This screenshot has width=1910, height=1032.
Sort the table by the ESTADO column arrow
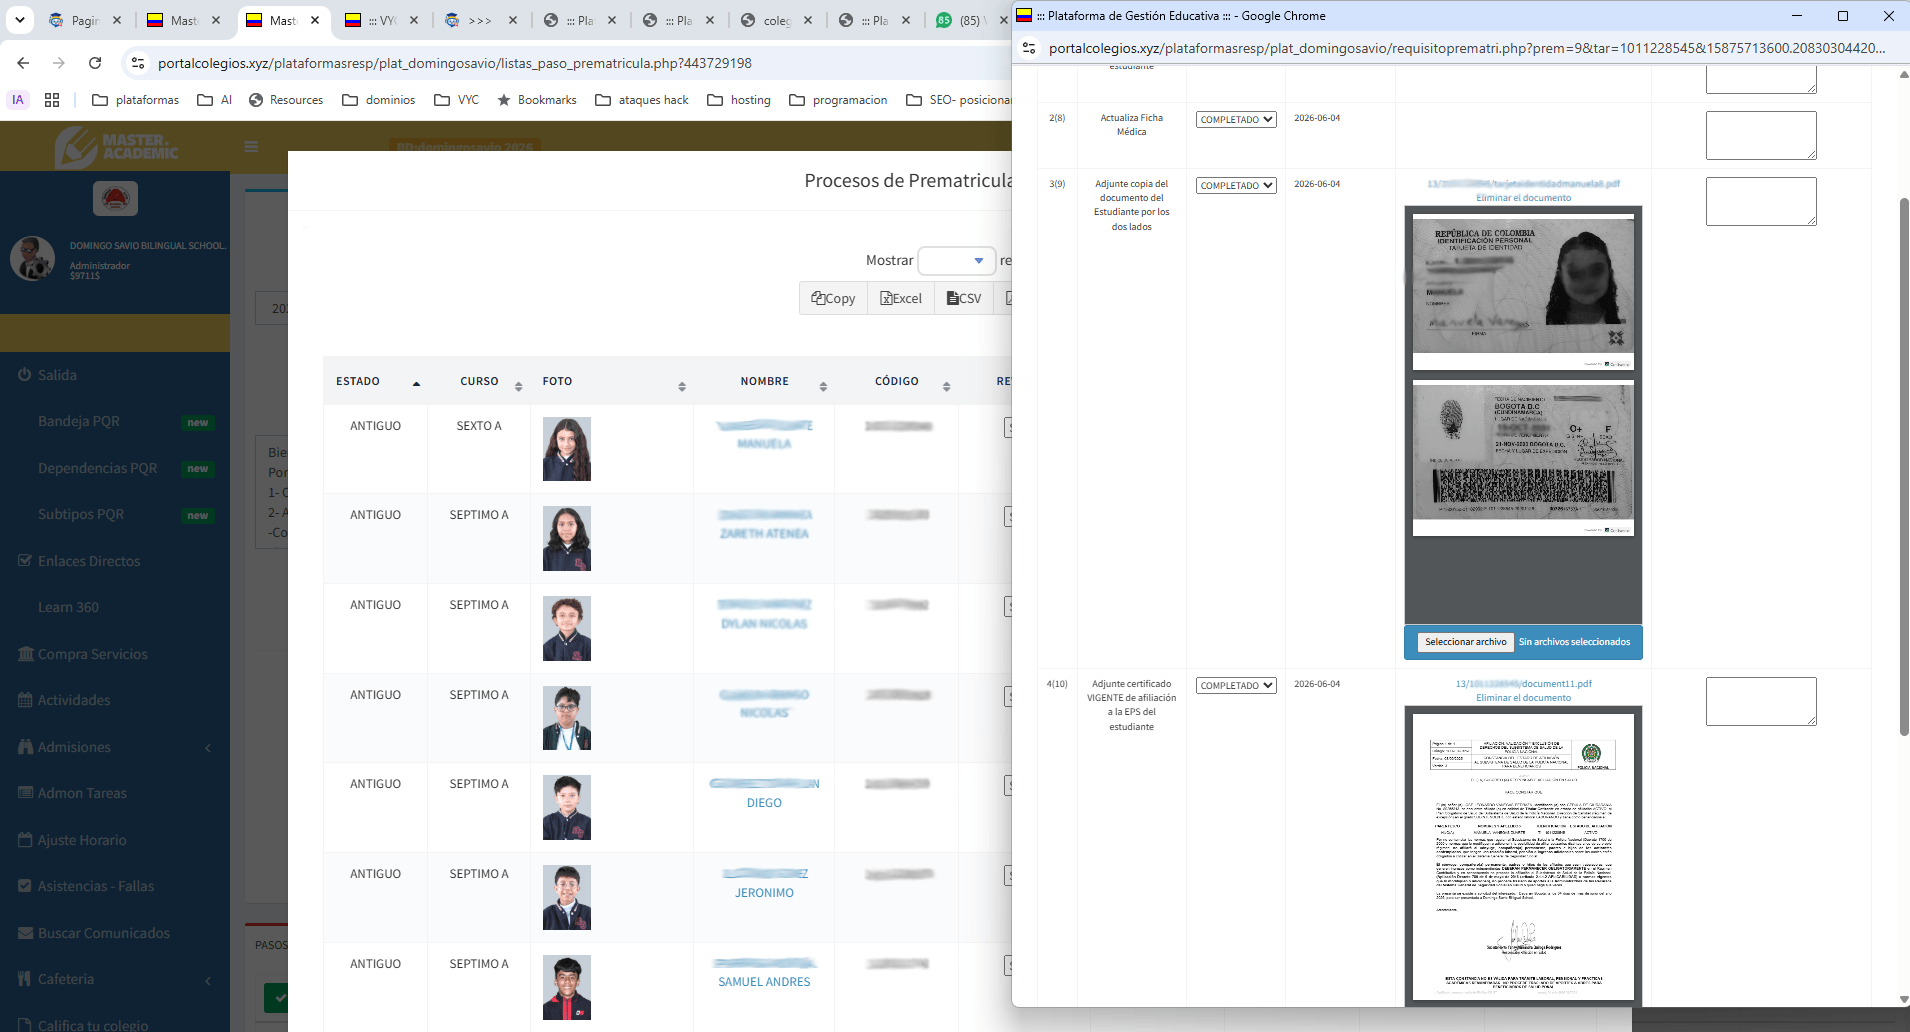click(416, 383)
